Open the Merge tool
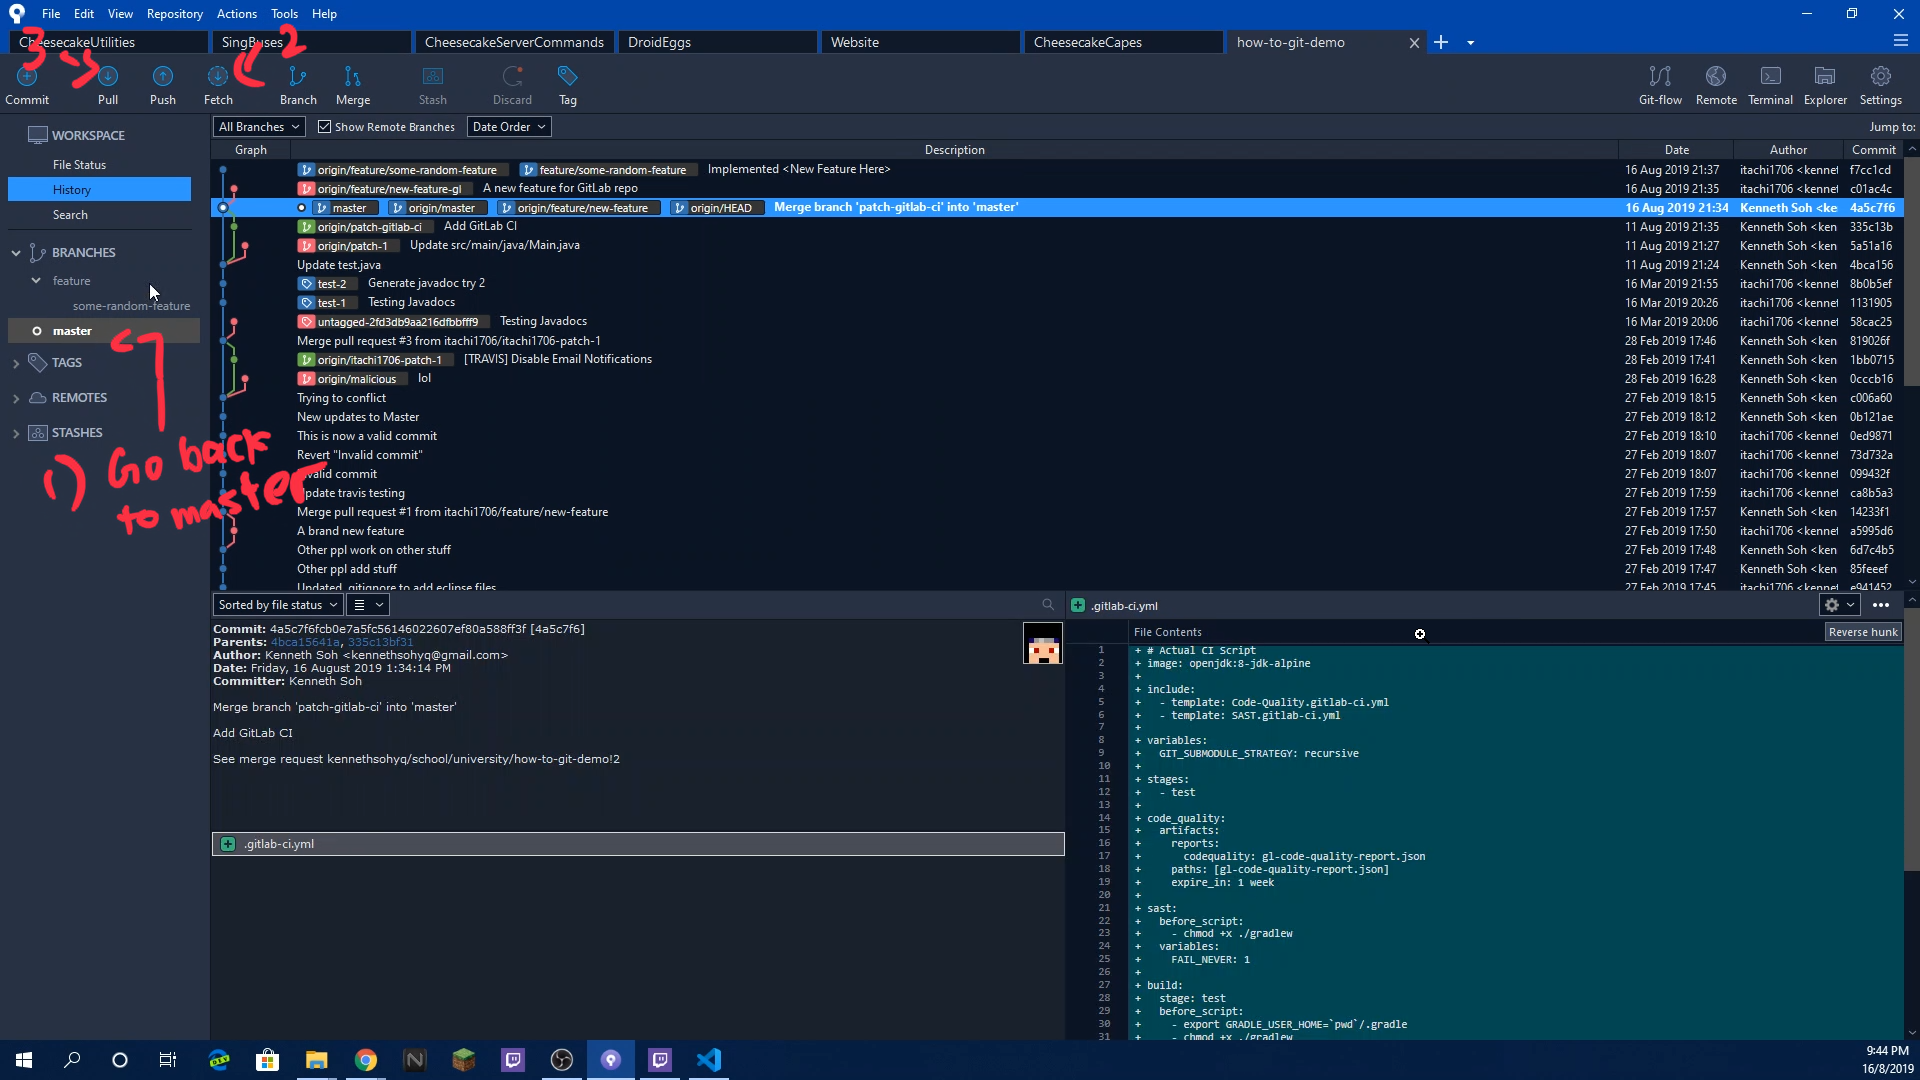 353,85
